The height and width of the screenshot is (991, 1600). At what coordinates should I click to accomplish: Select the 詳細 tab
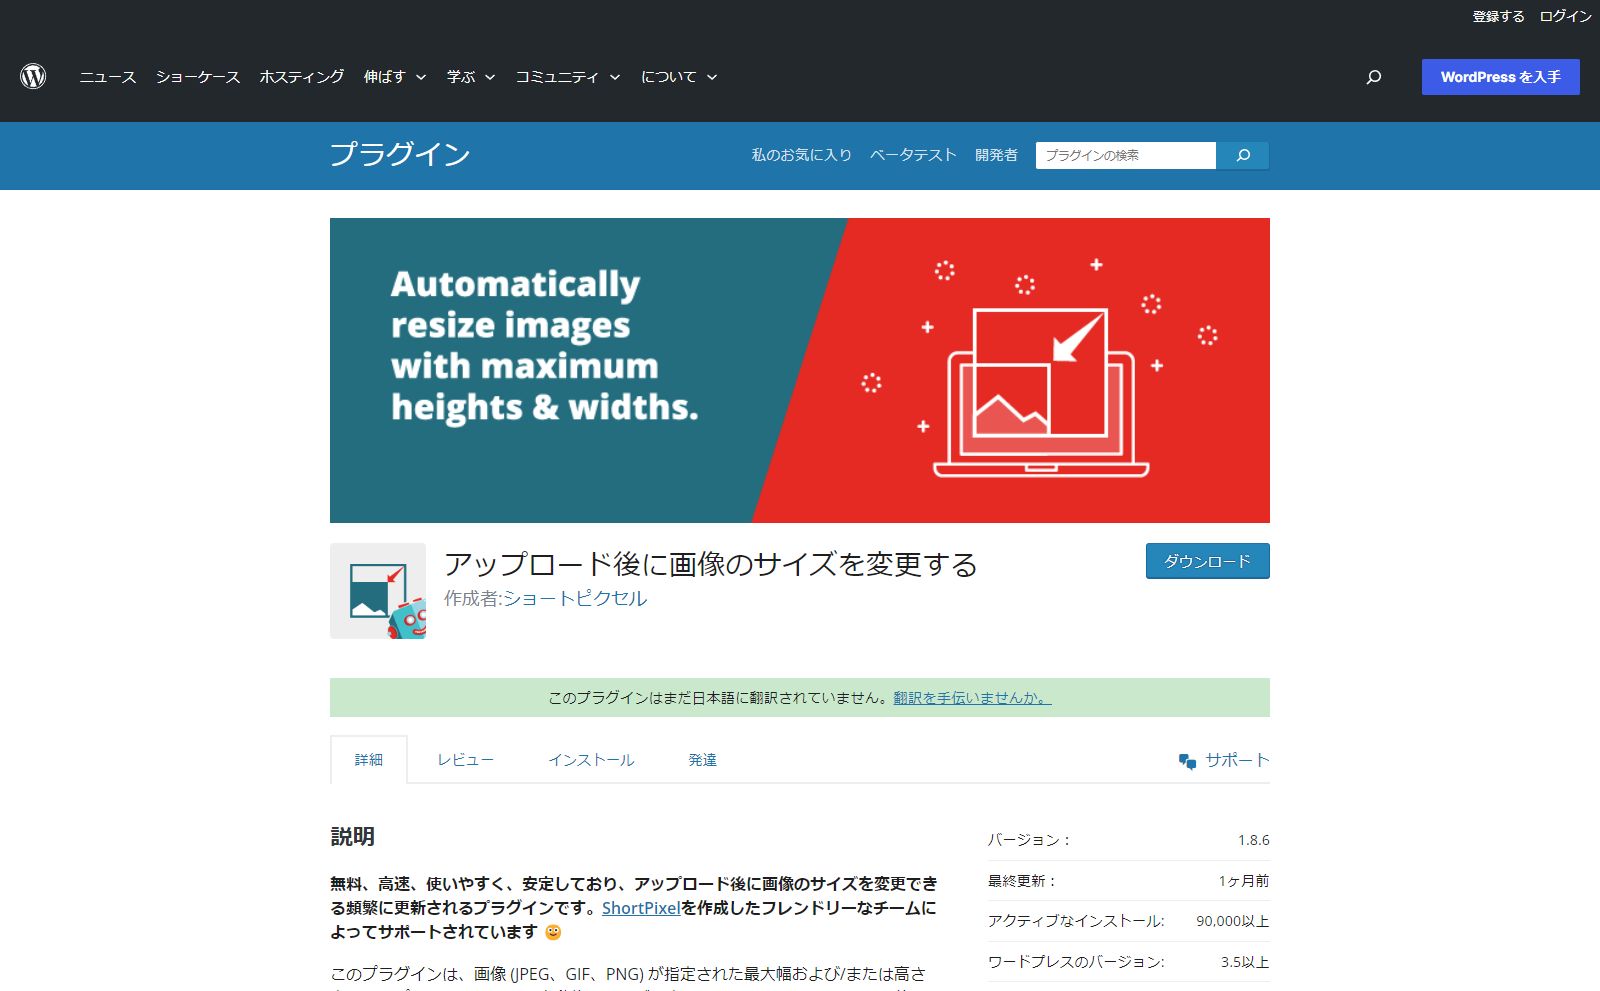coord(369,760)
